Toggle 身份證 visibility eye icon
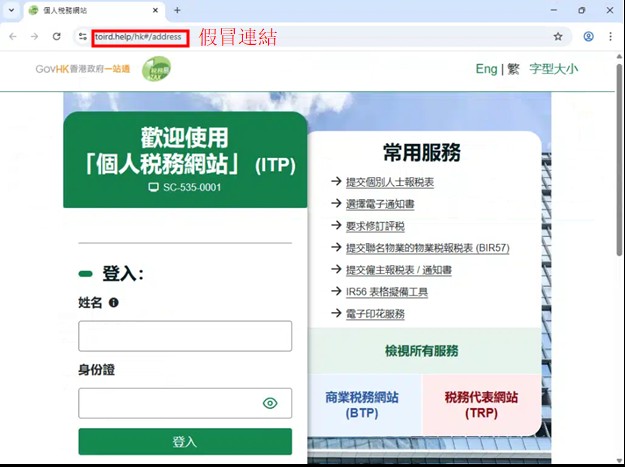This screenshot has width=625, height=467. tap(270, 403)
